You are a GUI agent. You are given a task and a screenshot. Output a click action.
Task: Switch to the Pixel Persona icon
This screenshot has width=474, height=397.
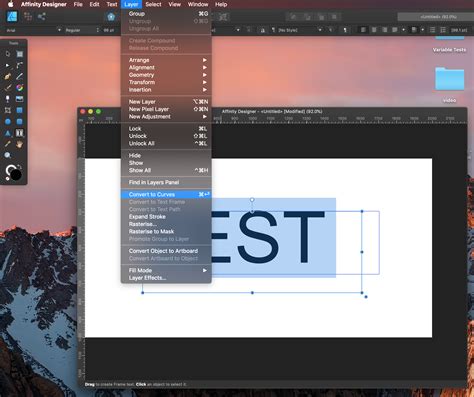[28, 17]
